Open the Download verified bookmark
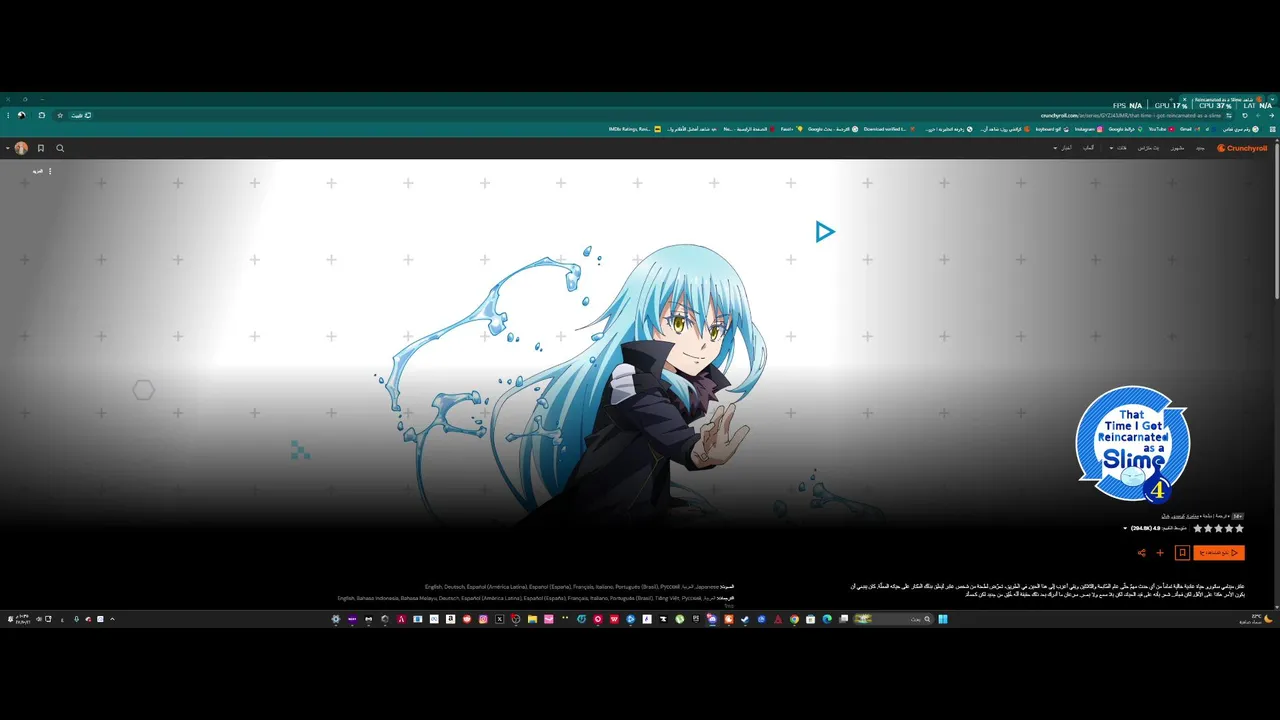Screen dimensions: 1280x720 pyautogui.click(x=890, y=129)
